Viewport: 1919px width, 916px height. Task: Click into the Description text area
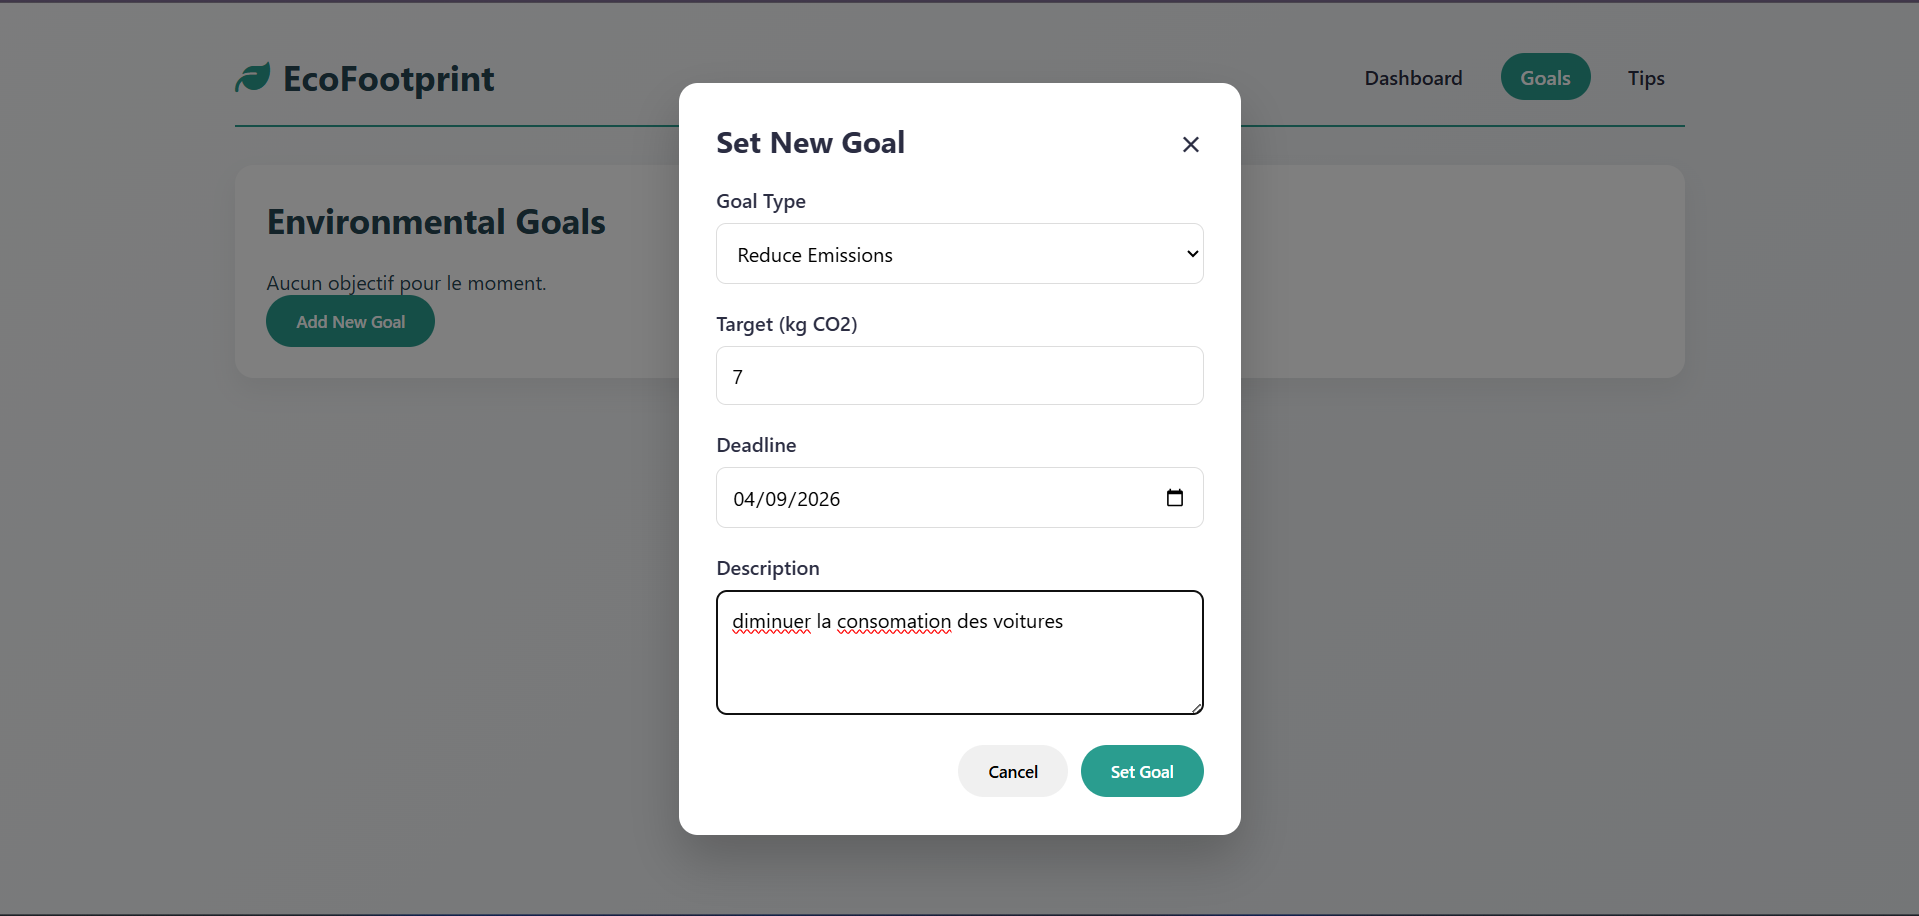[x=959, y=665]
